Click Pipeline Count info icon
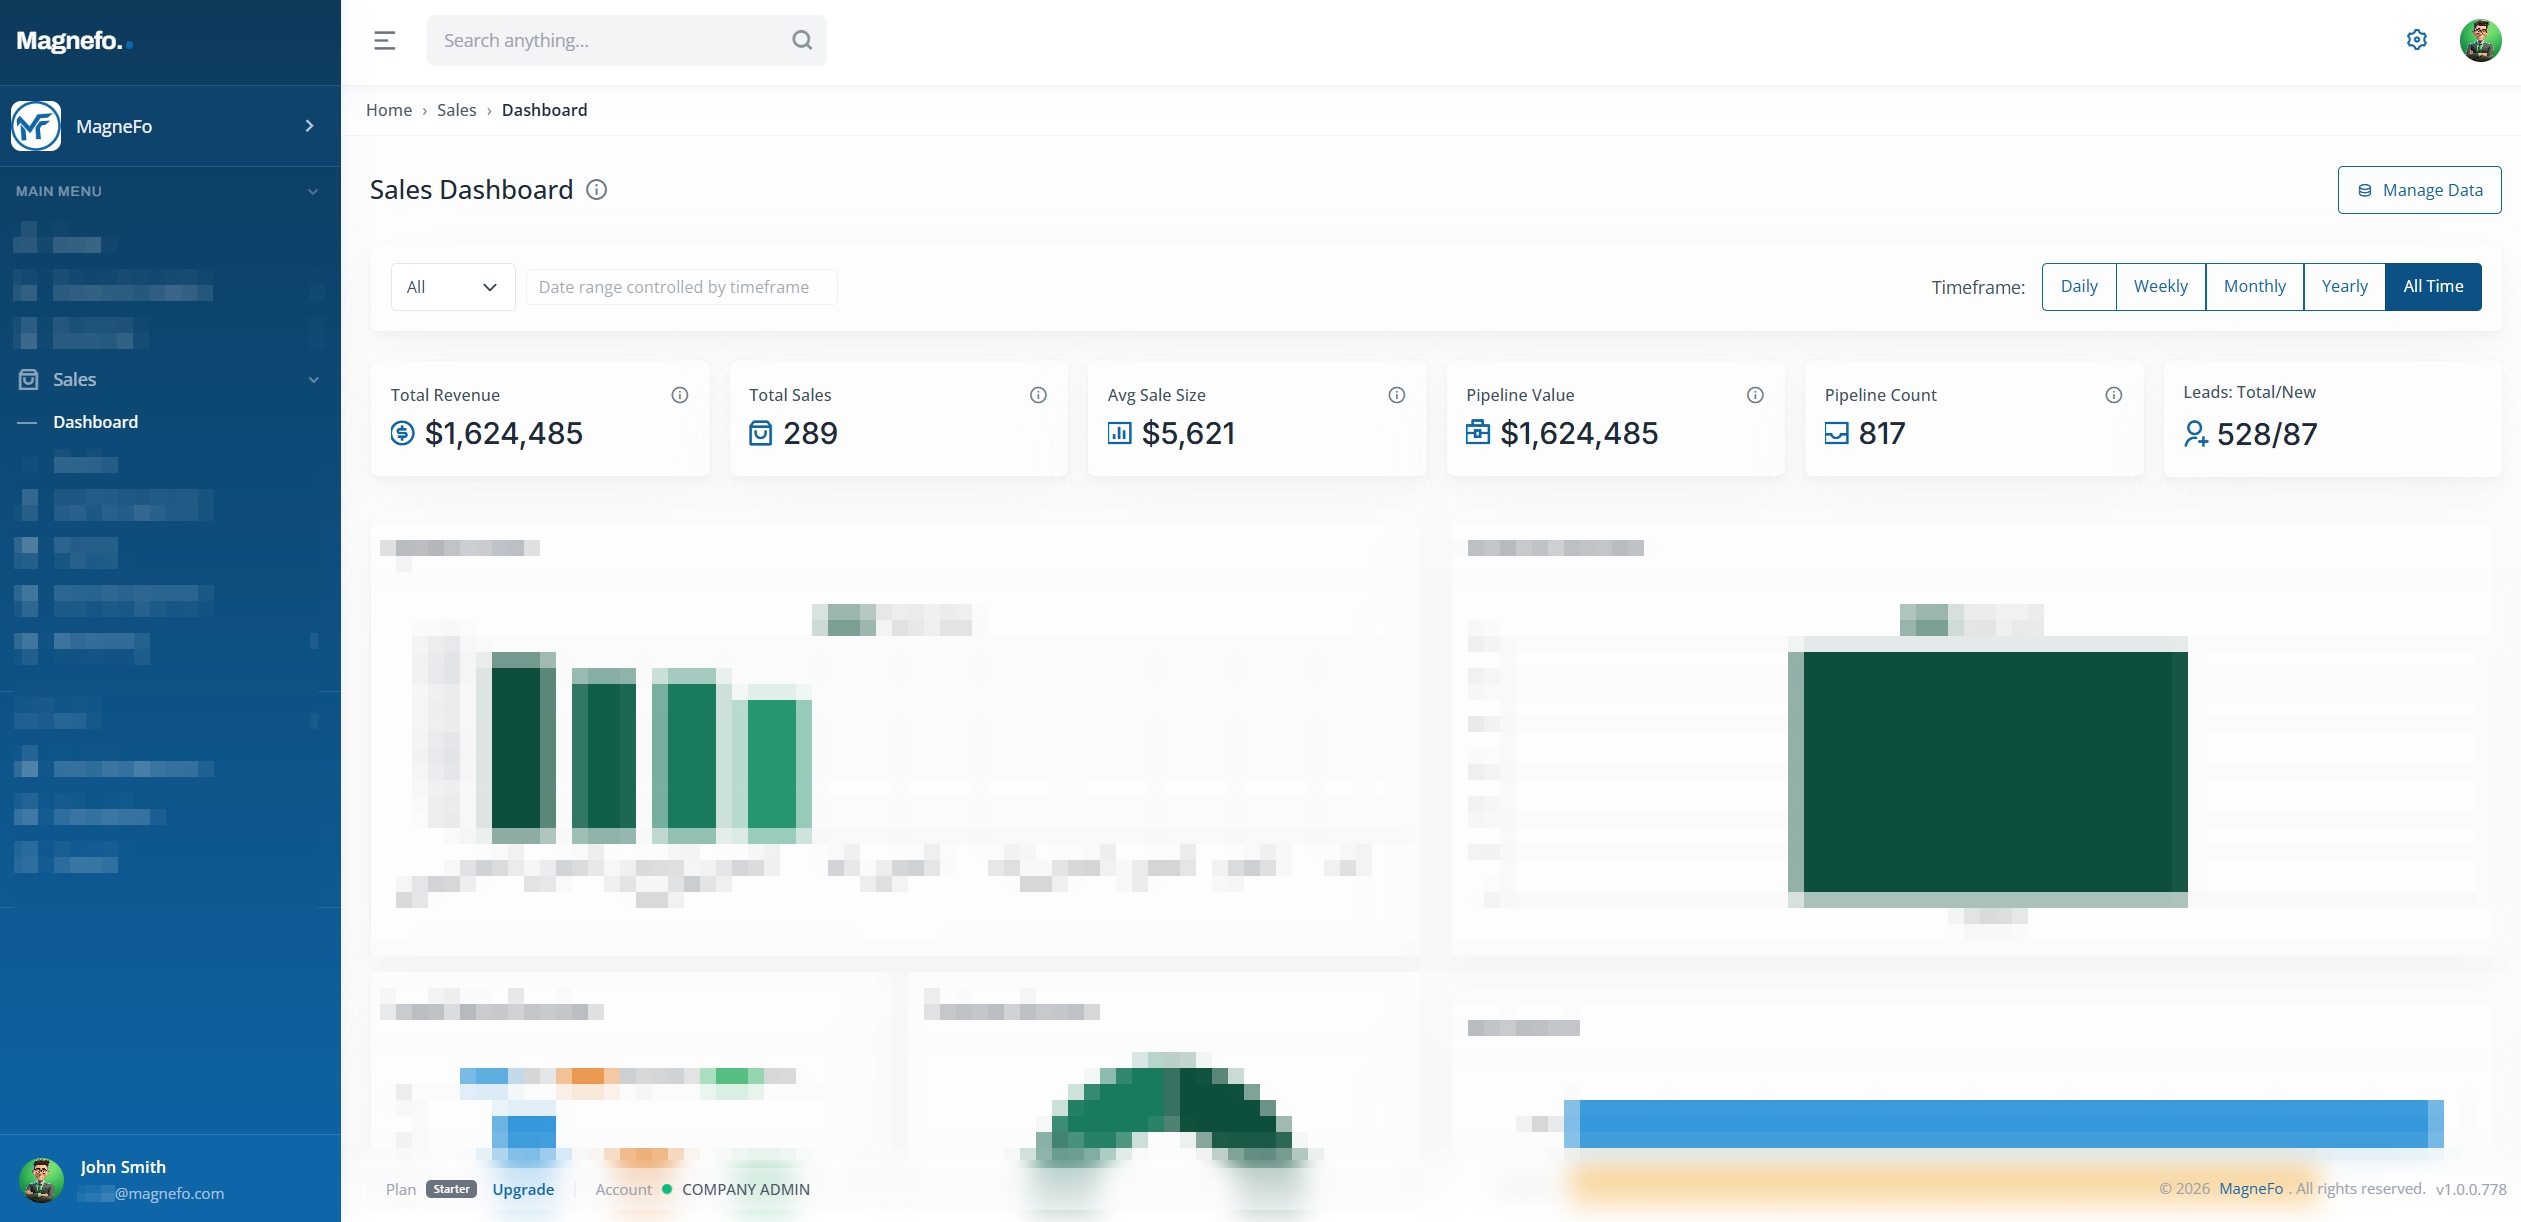The image size is (2521, 1222). click(2113, 395)
